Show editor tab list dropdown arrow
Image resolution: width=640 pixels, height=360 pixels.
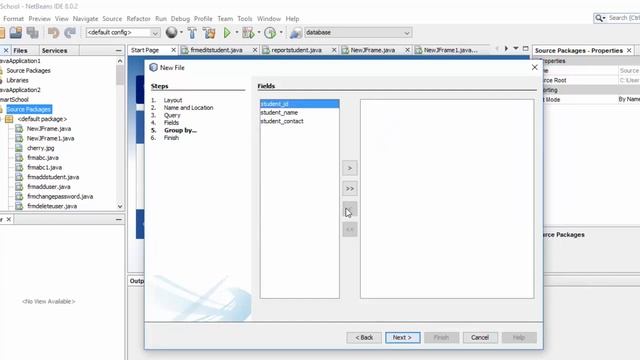(x=516, y=49)
